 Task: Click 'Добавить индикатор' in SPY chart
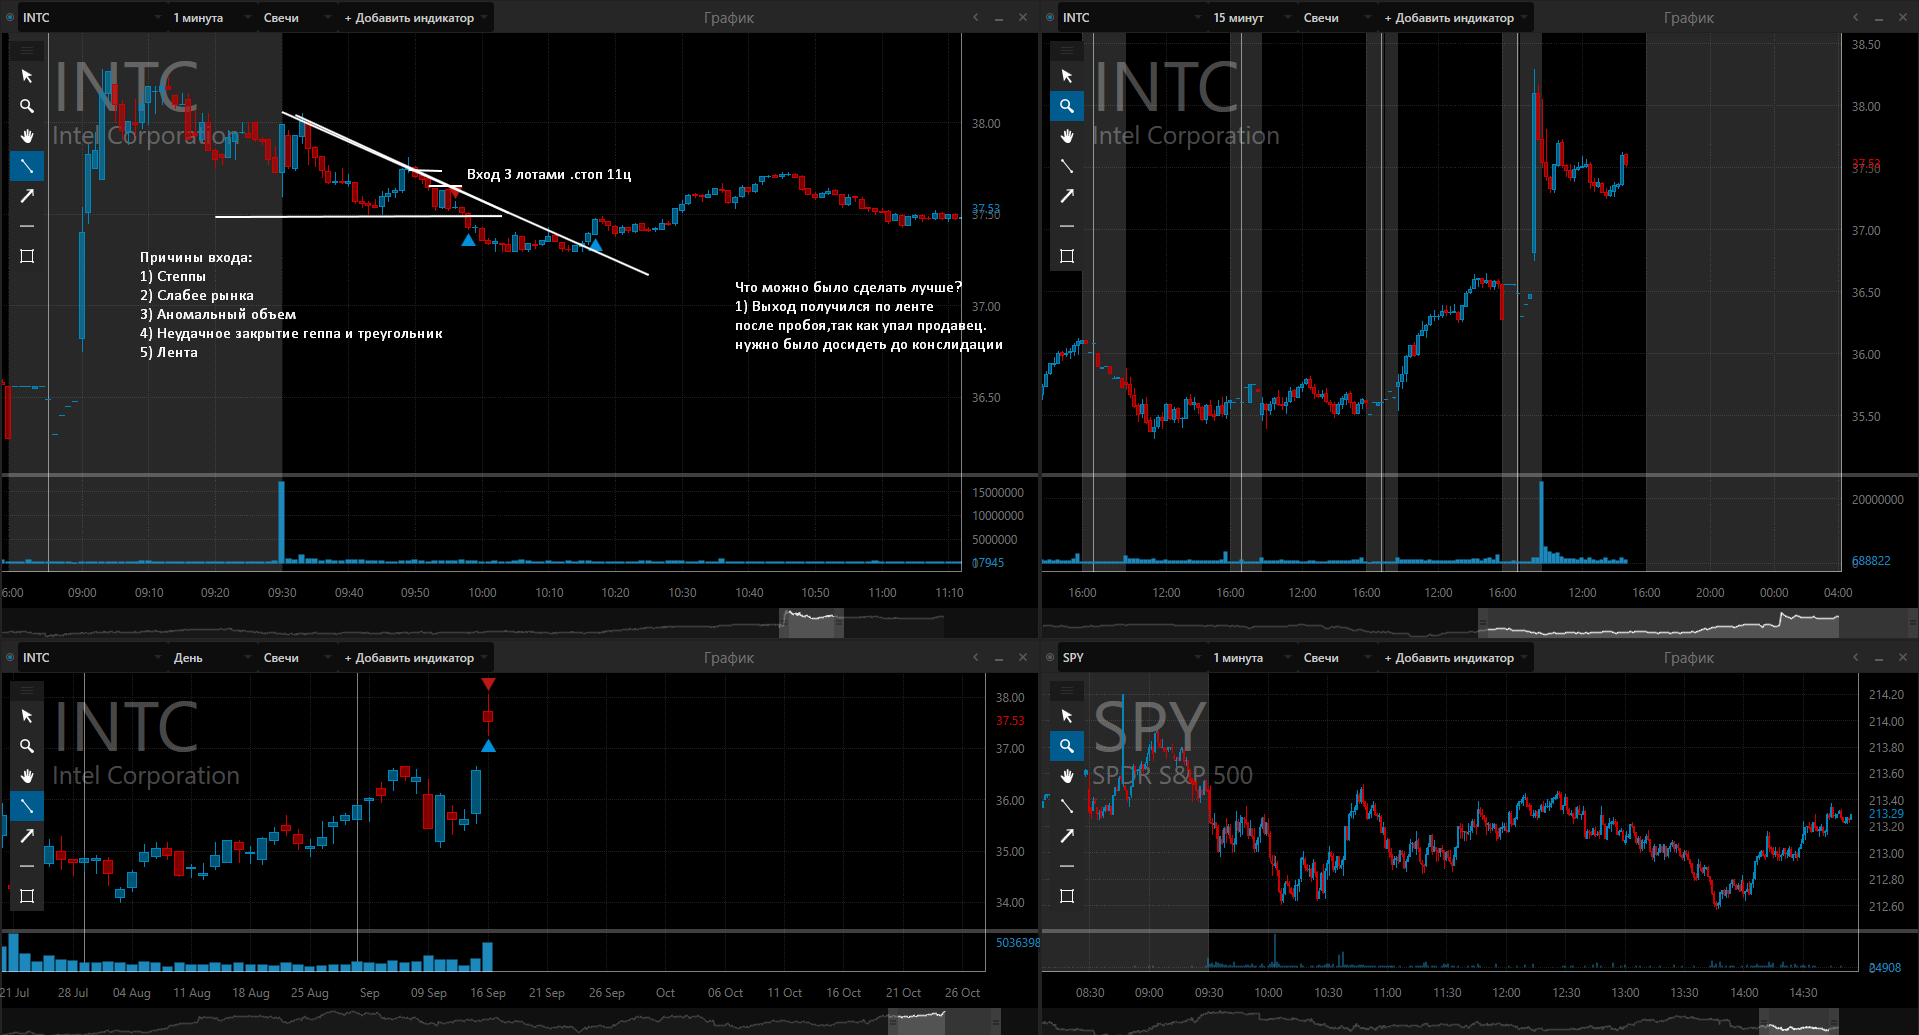[x=1455, y=658]
